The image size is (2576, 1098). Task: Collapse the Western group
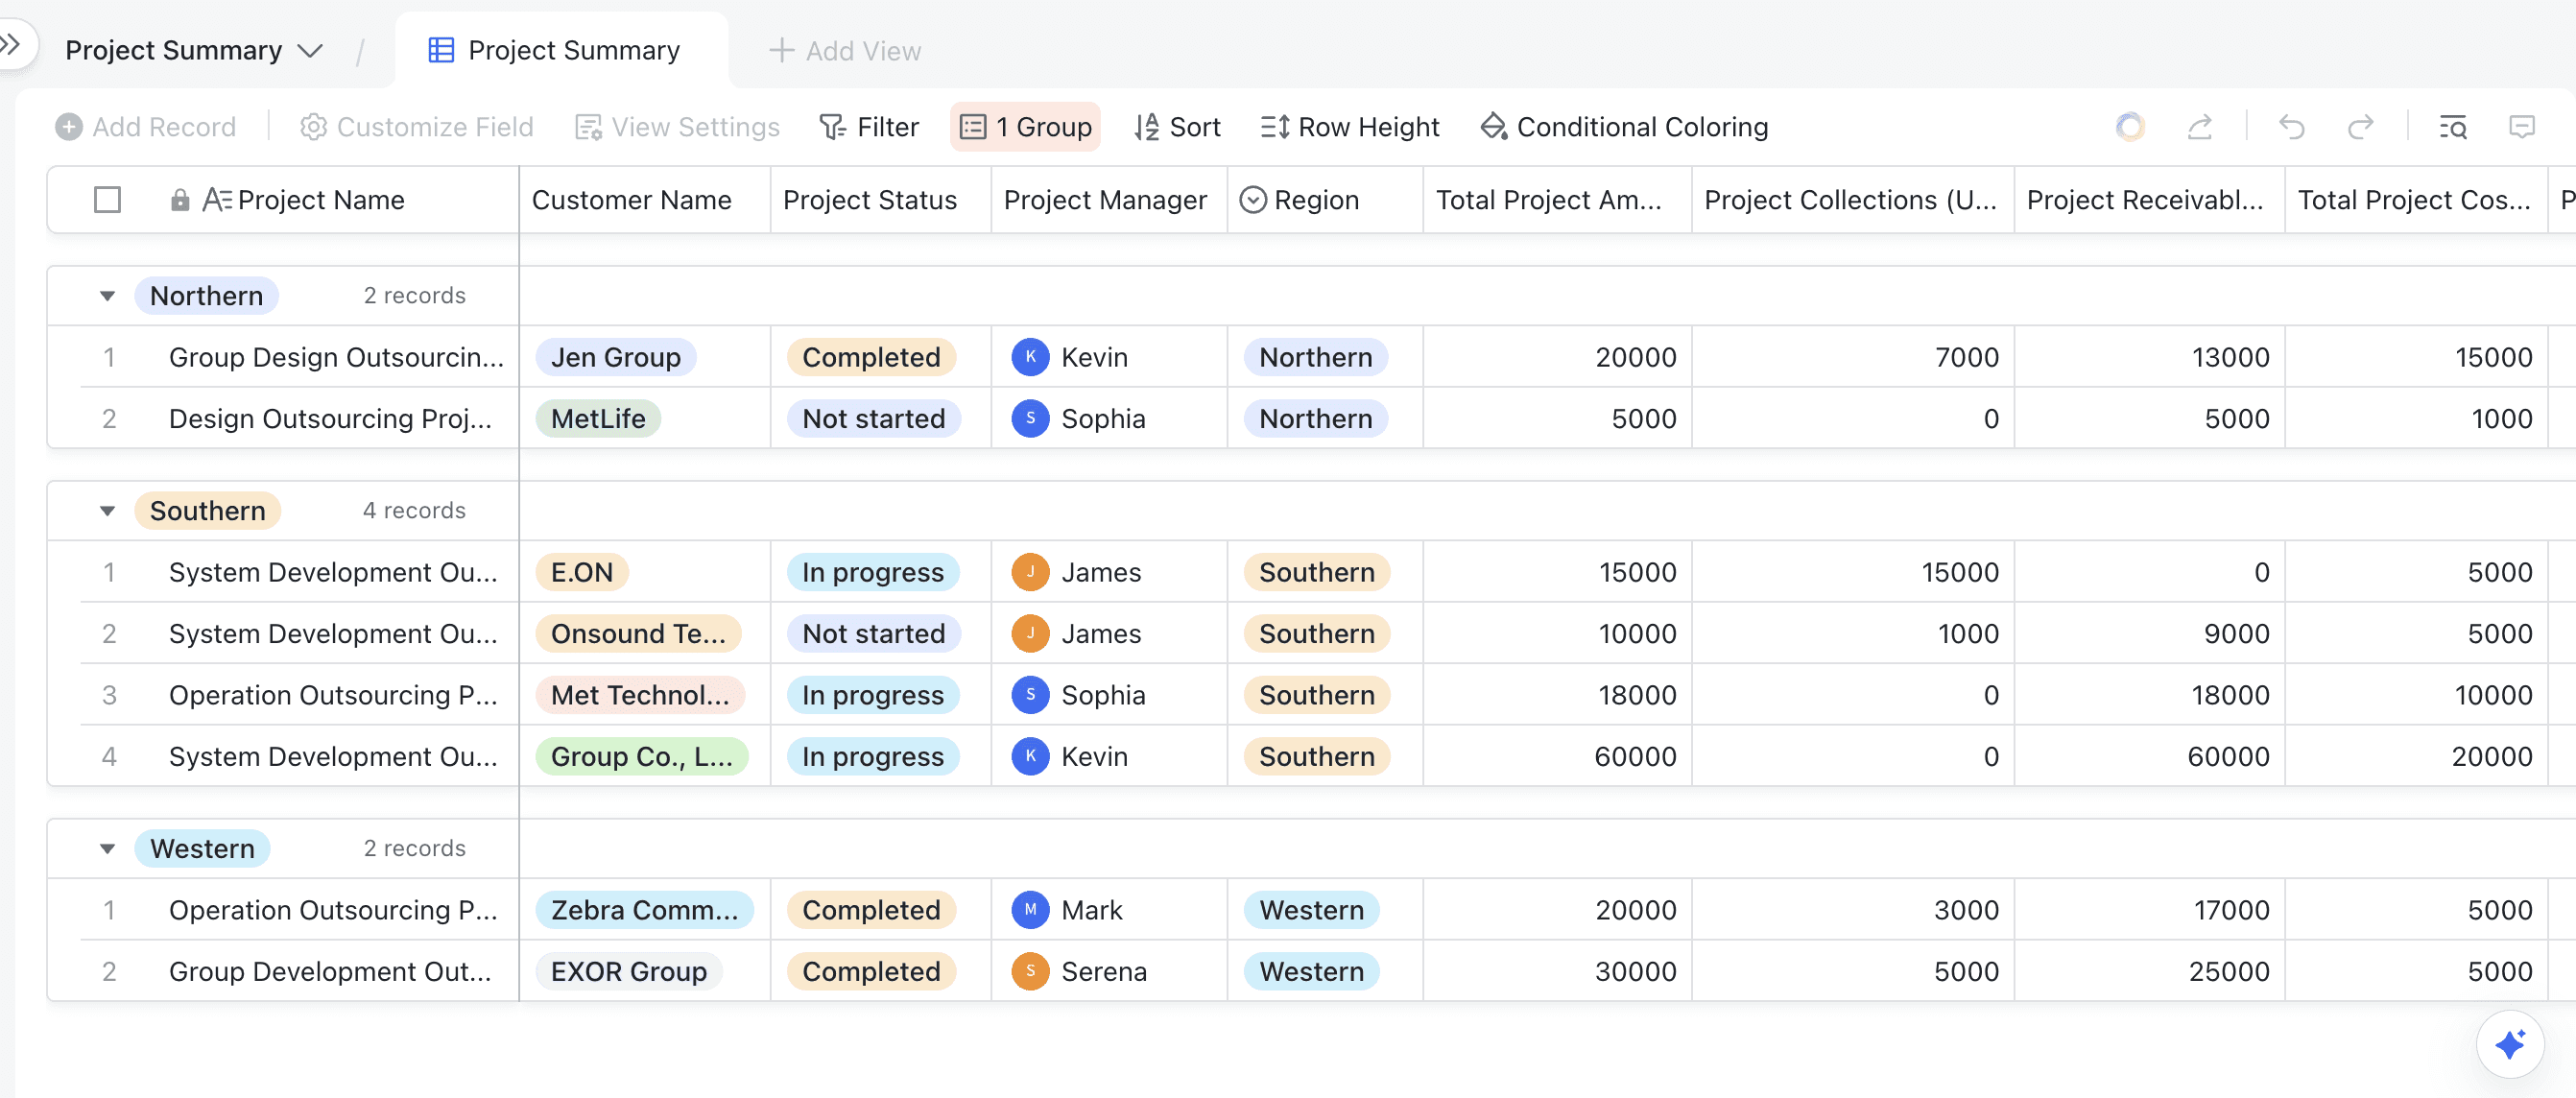click(107, 849)
